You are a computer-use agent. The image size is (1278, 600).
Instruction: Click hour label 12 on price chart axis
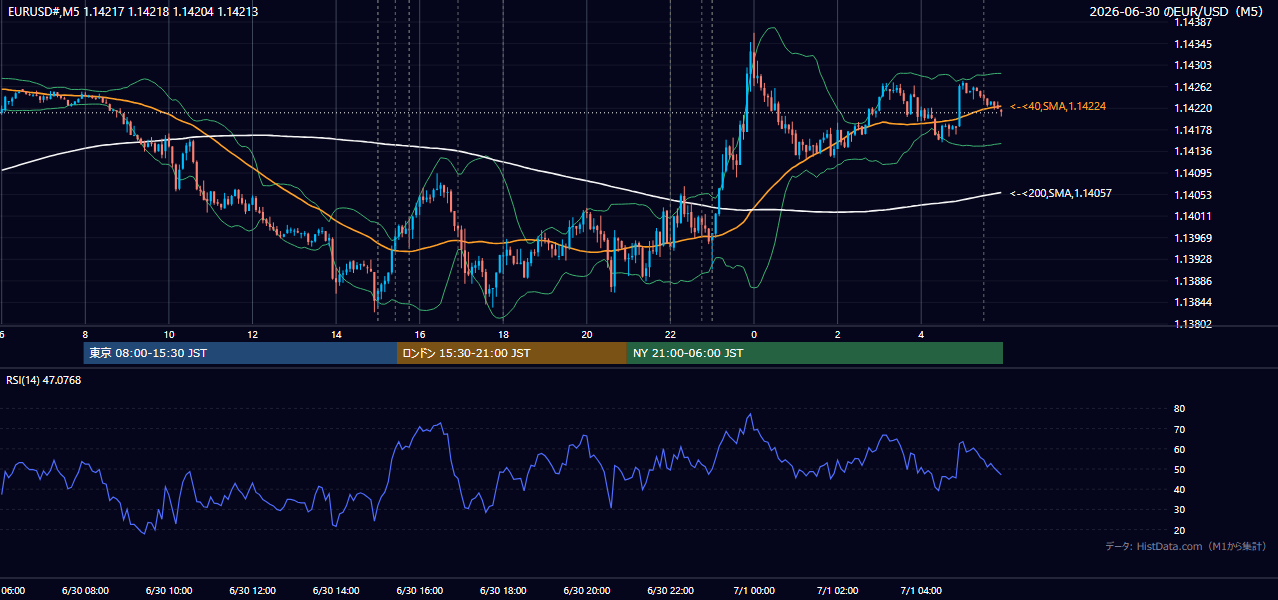253,334
